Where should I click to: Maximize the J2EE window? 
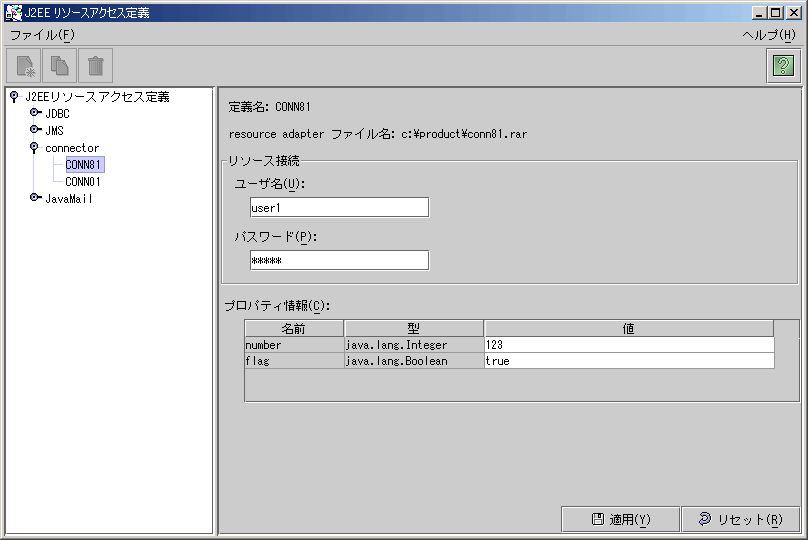(776, 13)
